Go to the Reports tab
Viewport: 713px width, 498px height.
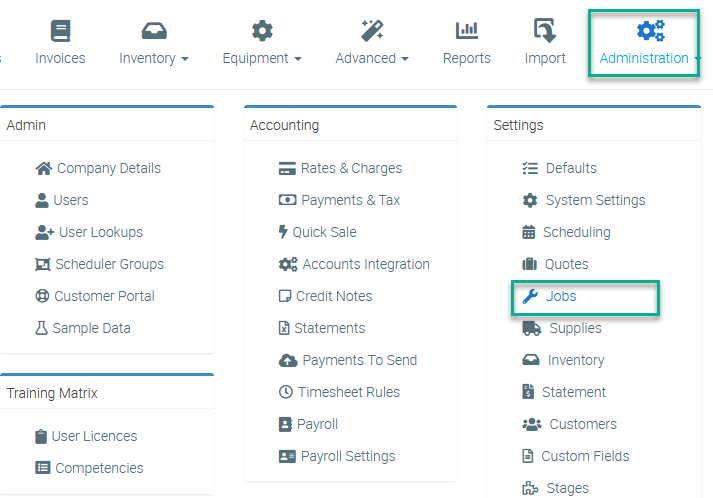[x=467, y=43]
